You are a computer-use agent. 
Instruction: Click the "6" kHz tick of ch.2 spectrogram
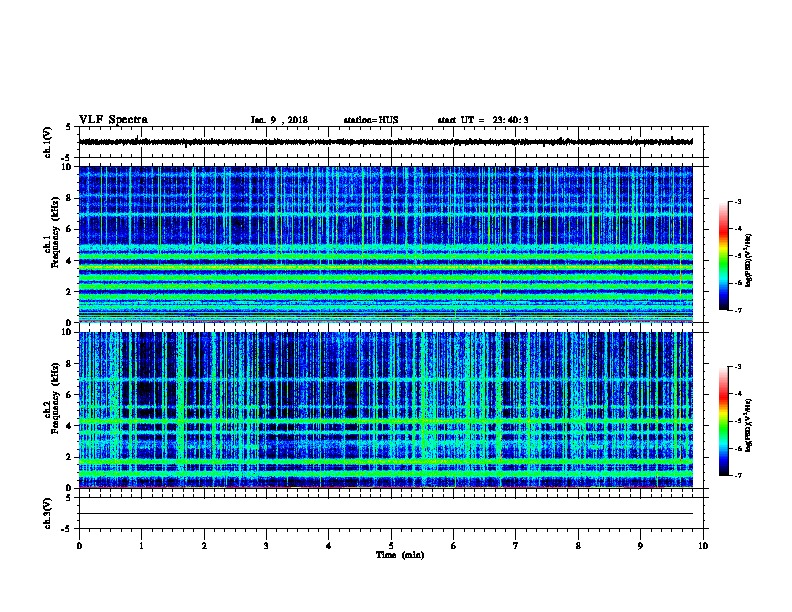pyautogui.click(x=69, y=394)
